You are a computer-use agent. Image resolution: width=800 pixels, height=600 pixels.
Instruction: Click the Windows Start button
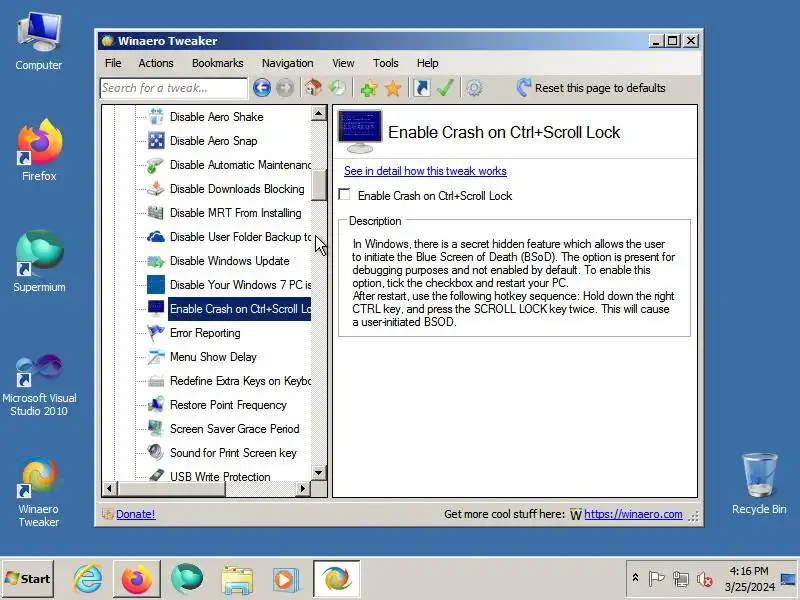pos(28,579)
